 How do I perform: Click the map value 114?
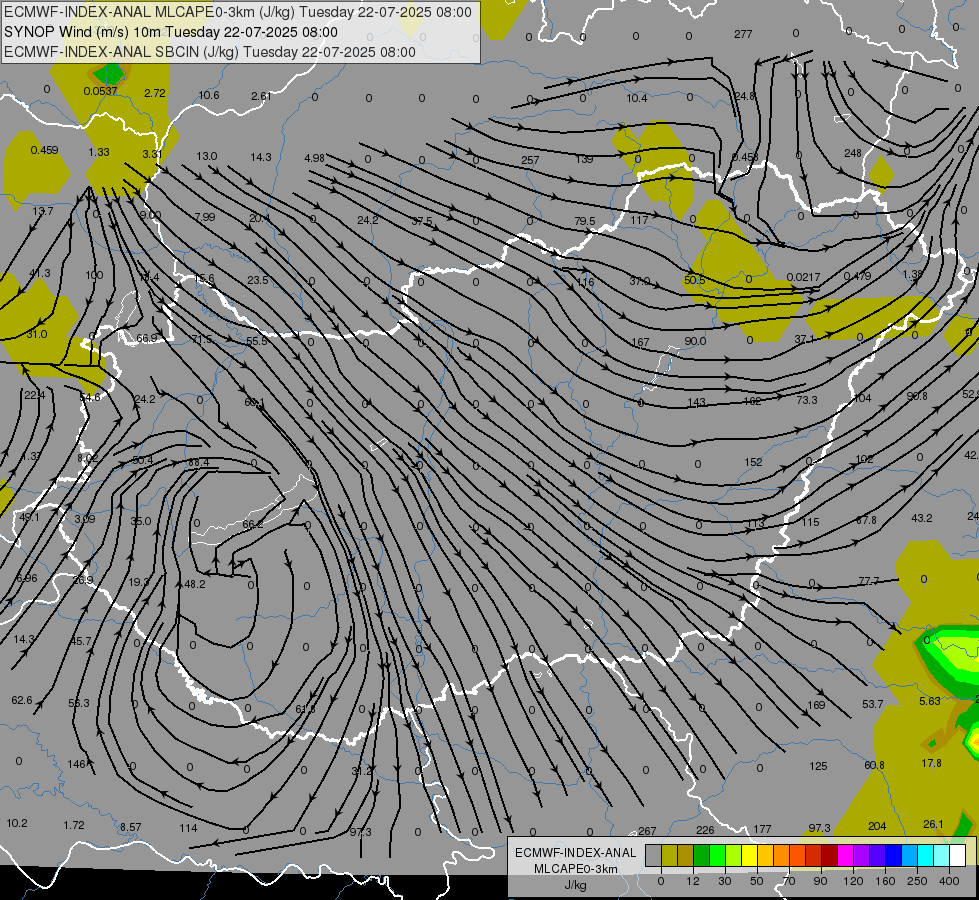[x=188, y=828]
